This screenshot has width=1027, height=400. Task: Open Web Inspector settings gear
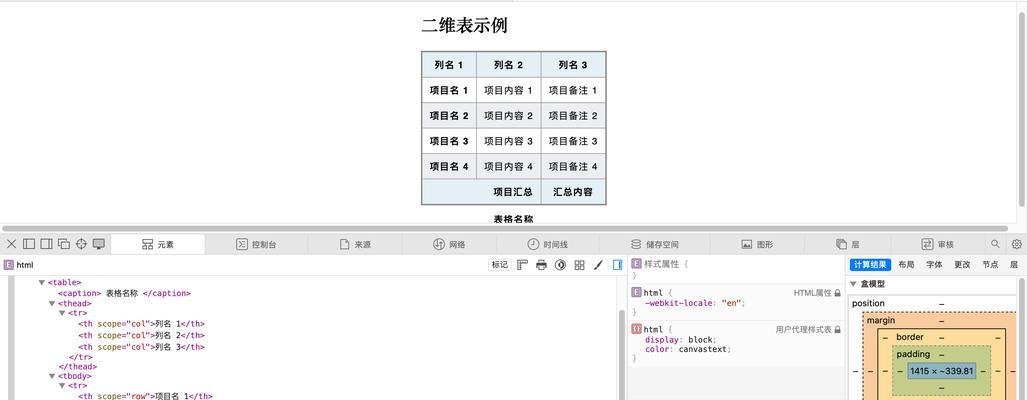[1017, 244]
